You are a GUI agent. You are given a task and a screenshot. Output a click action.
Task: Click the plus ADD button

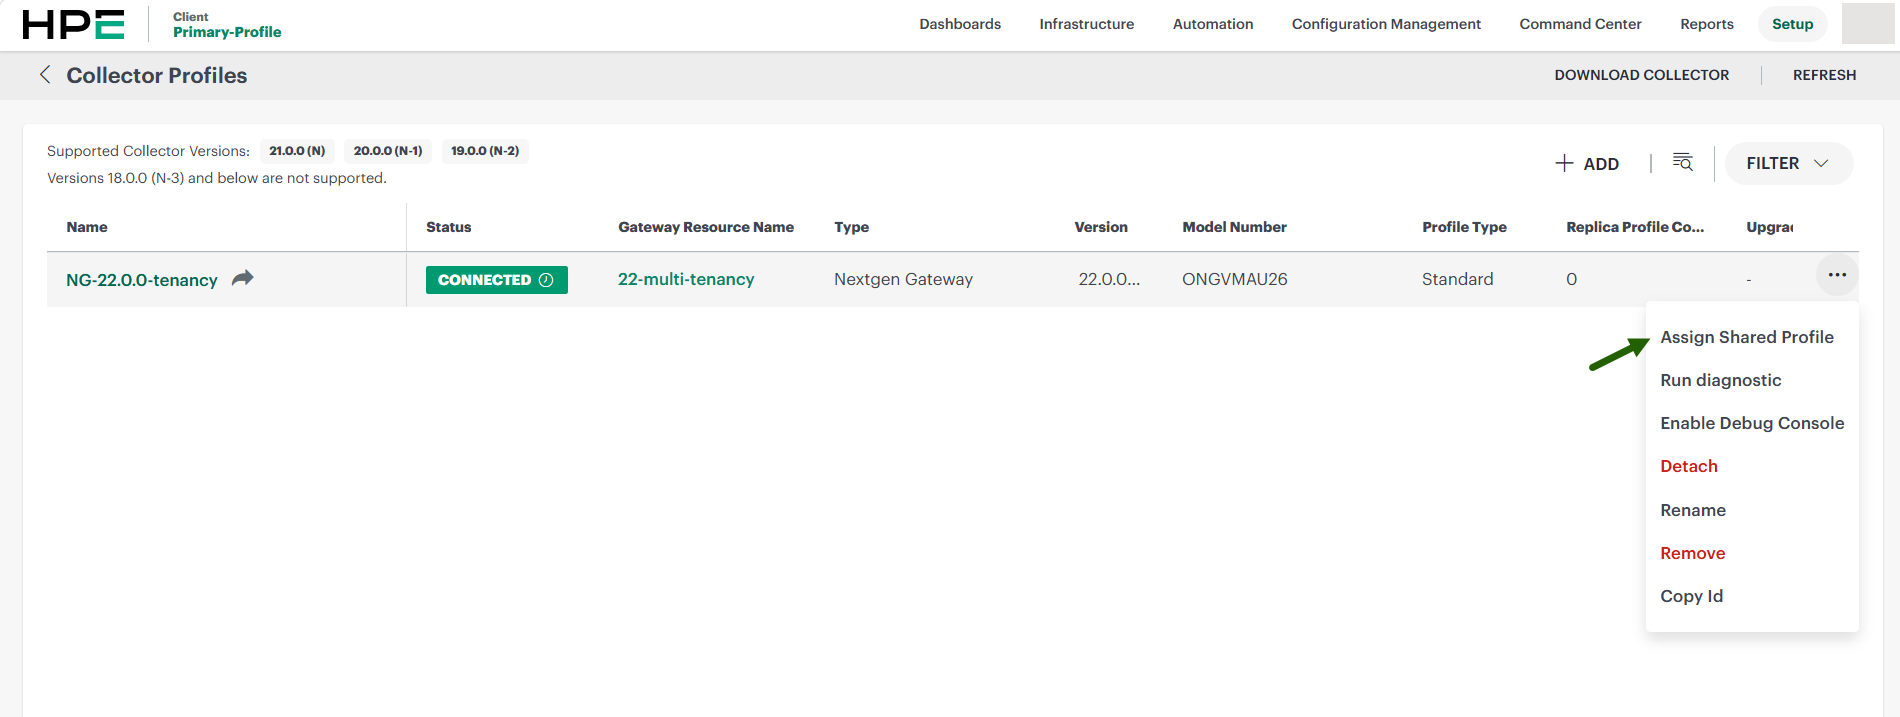(1587, 163)
